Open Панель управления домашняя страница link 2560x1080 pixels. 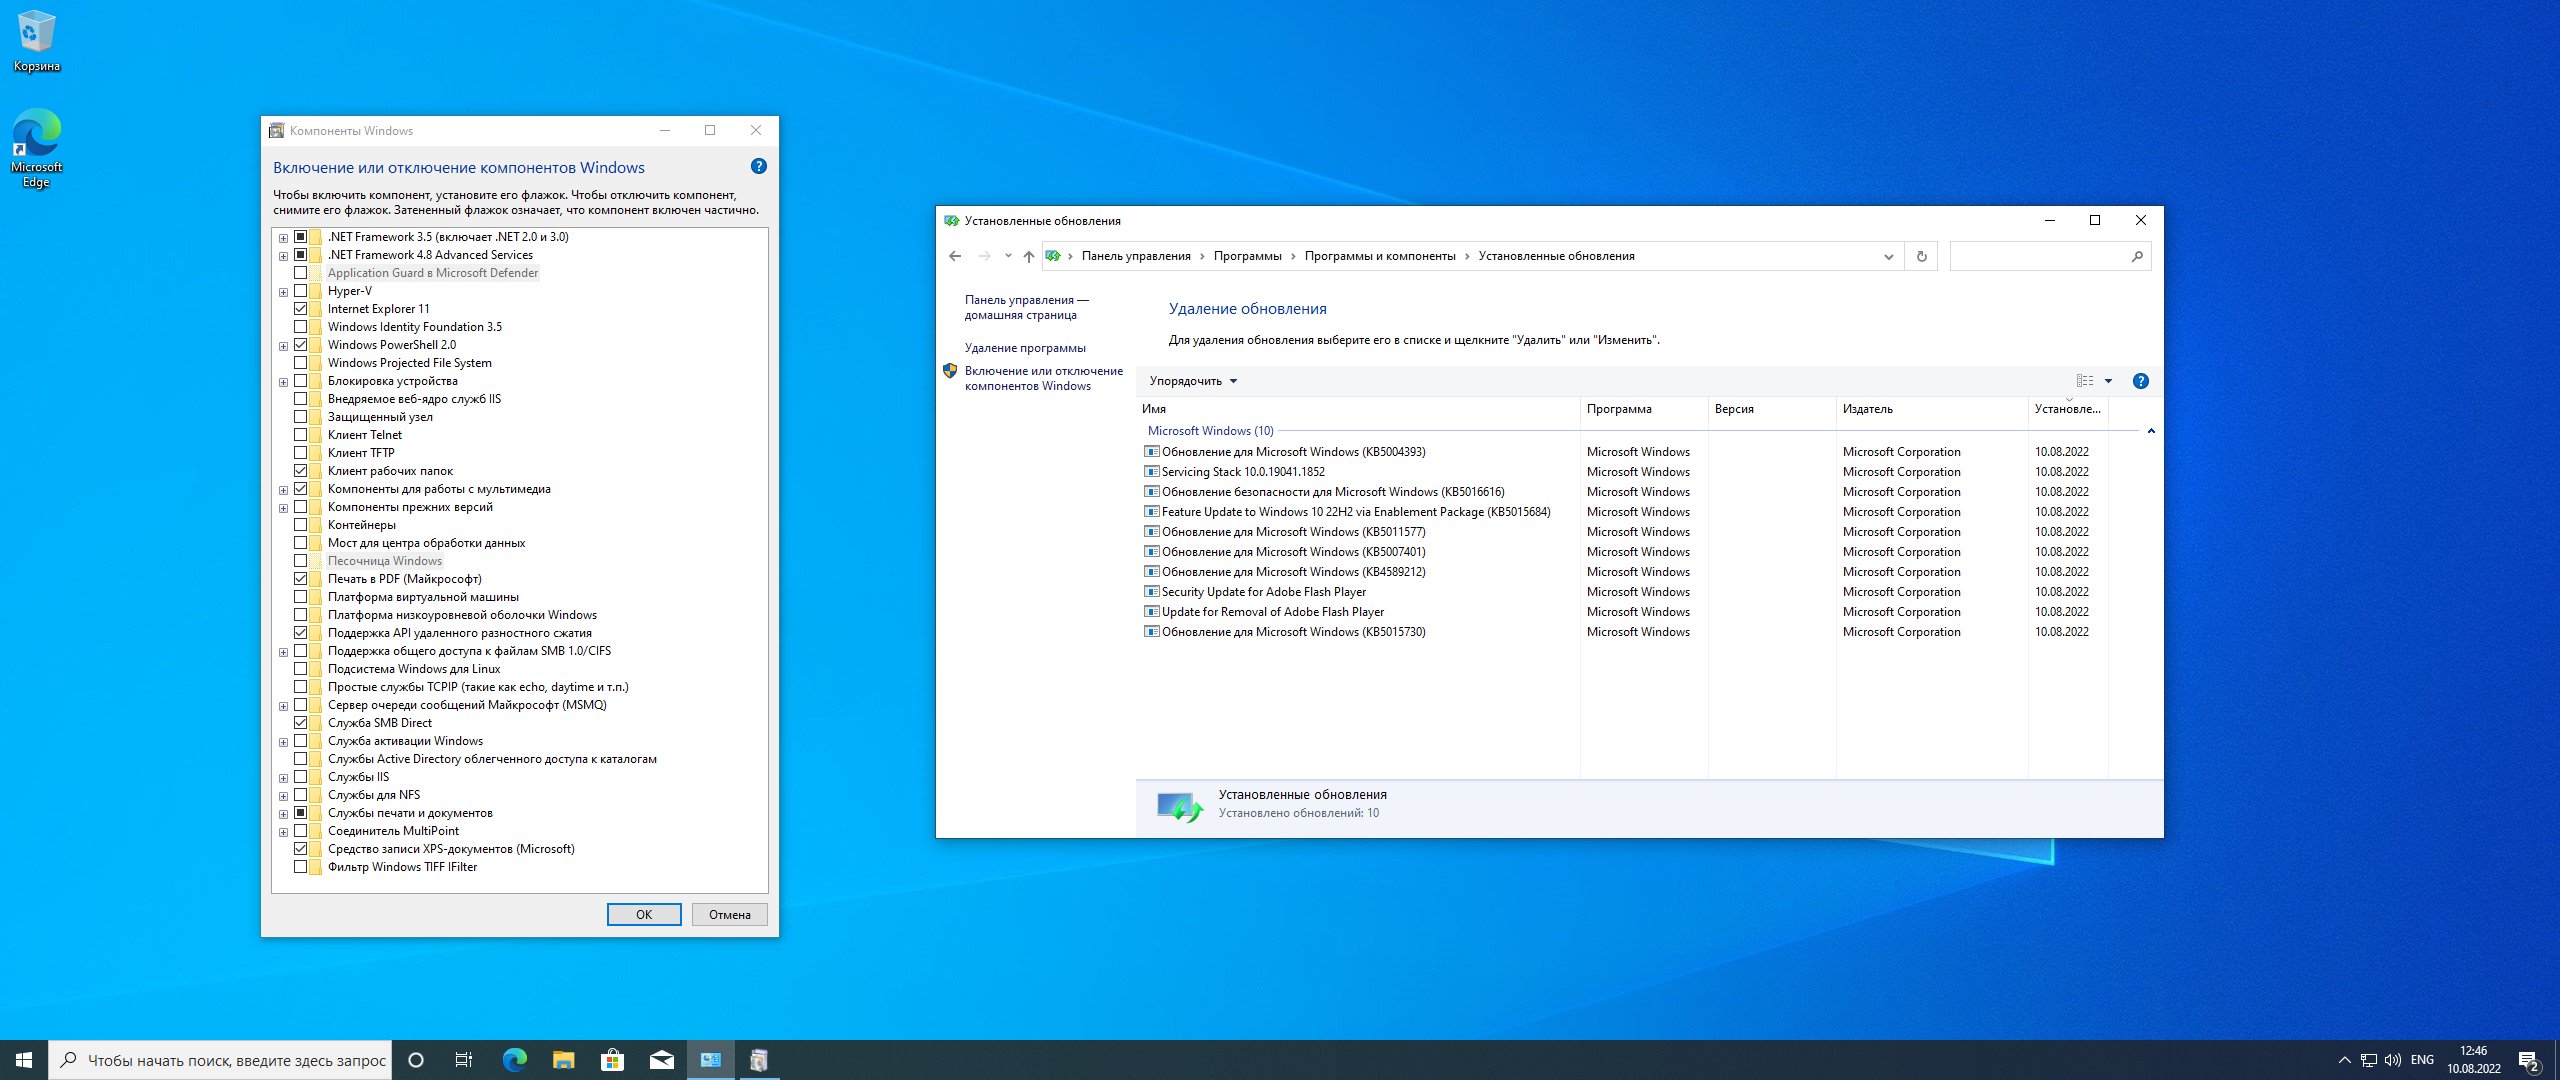coord(1026,307)
